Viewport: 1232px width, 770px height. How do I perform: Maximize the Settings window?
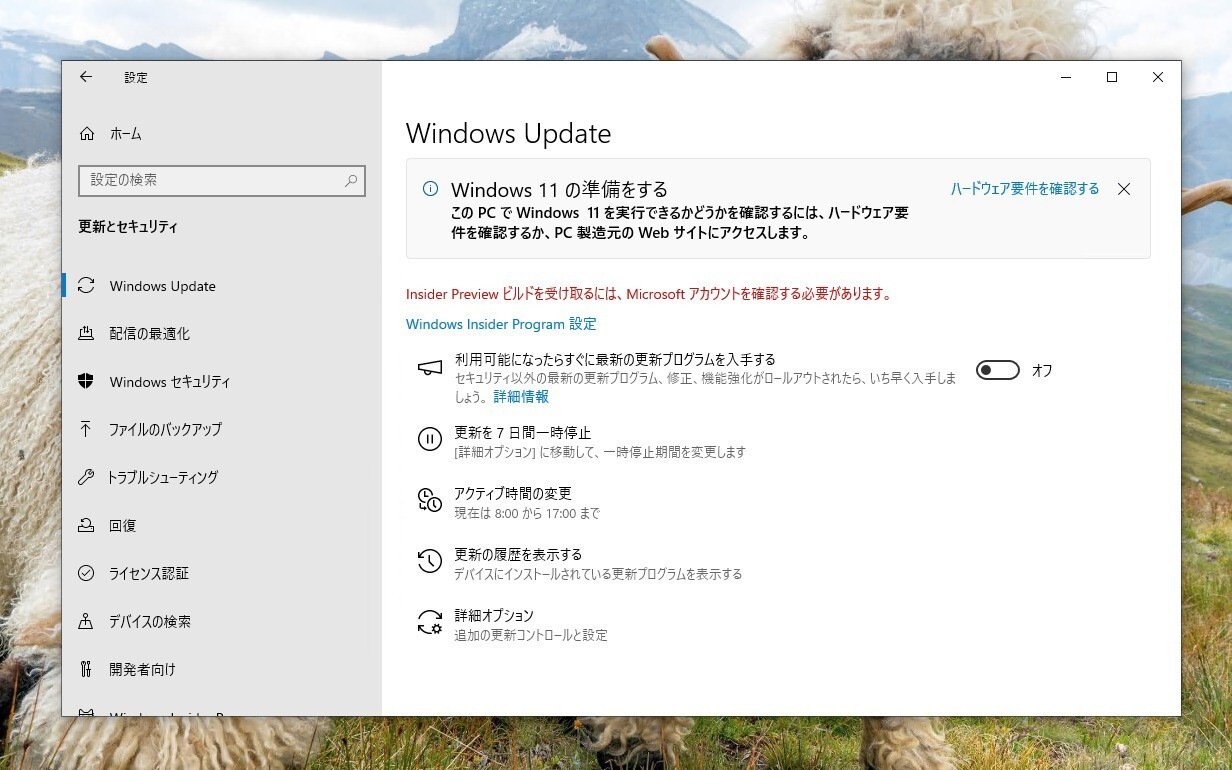[1111, 77]
